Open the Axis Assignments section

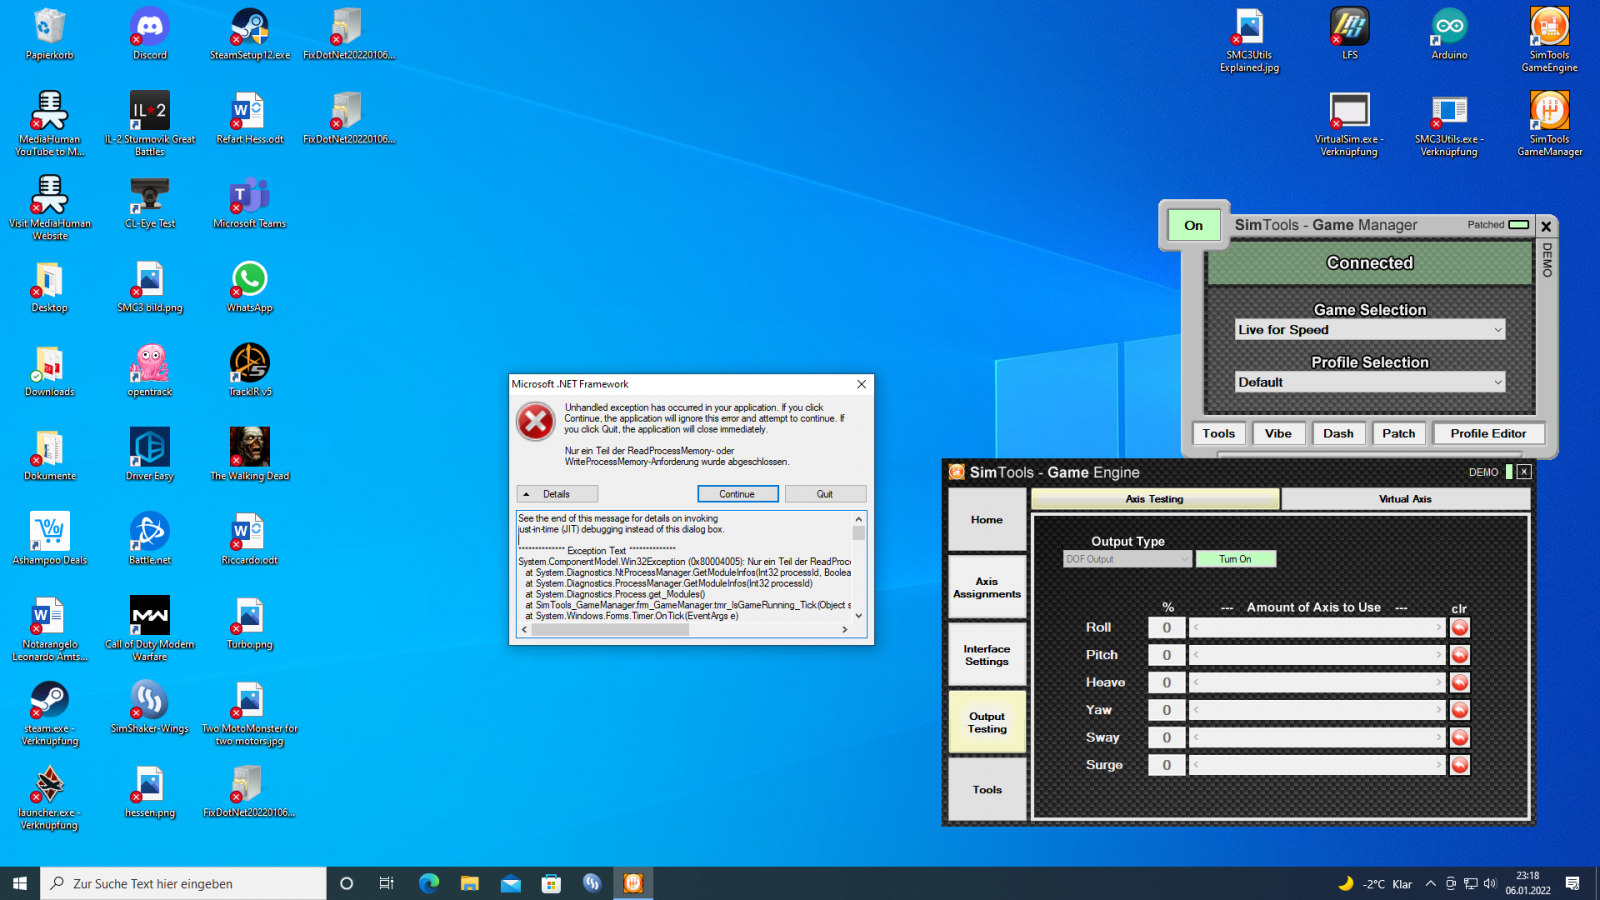tap(987, 588)
